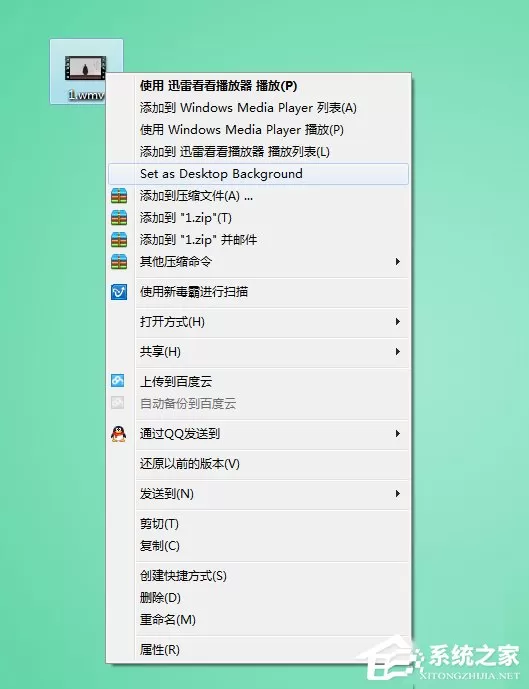Expand the 共享(H) submenu arrow

398,352
